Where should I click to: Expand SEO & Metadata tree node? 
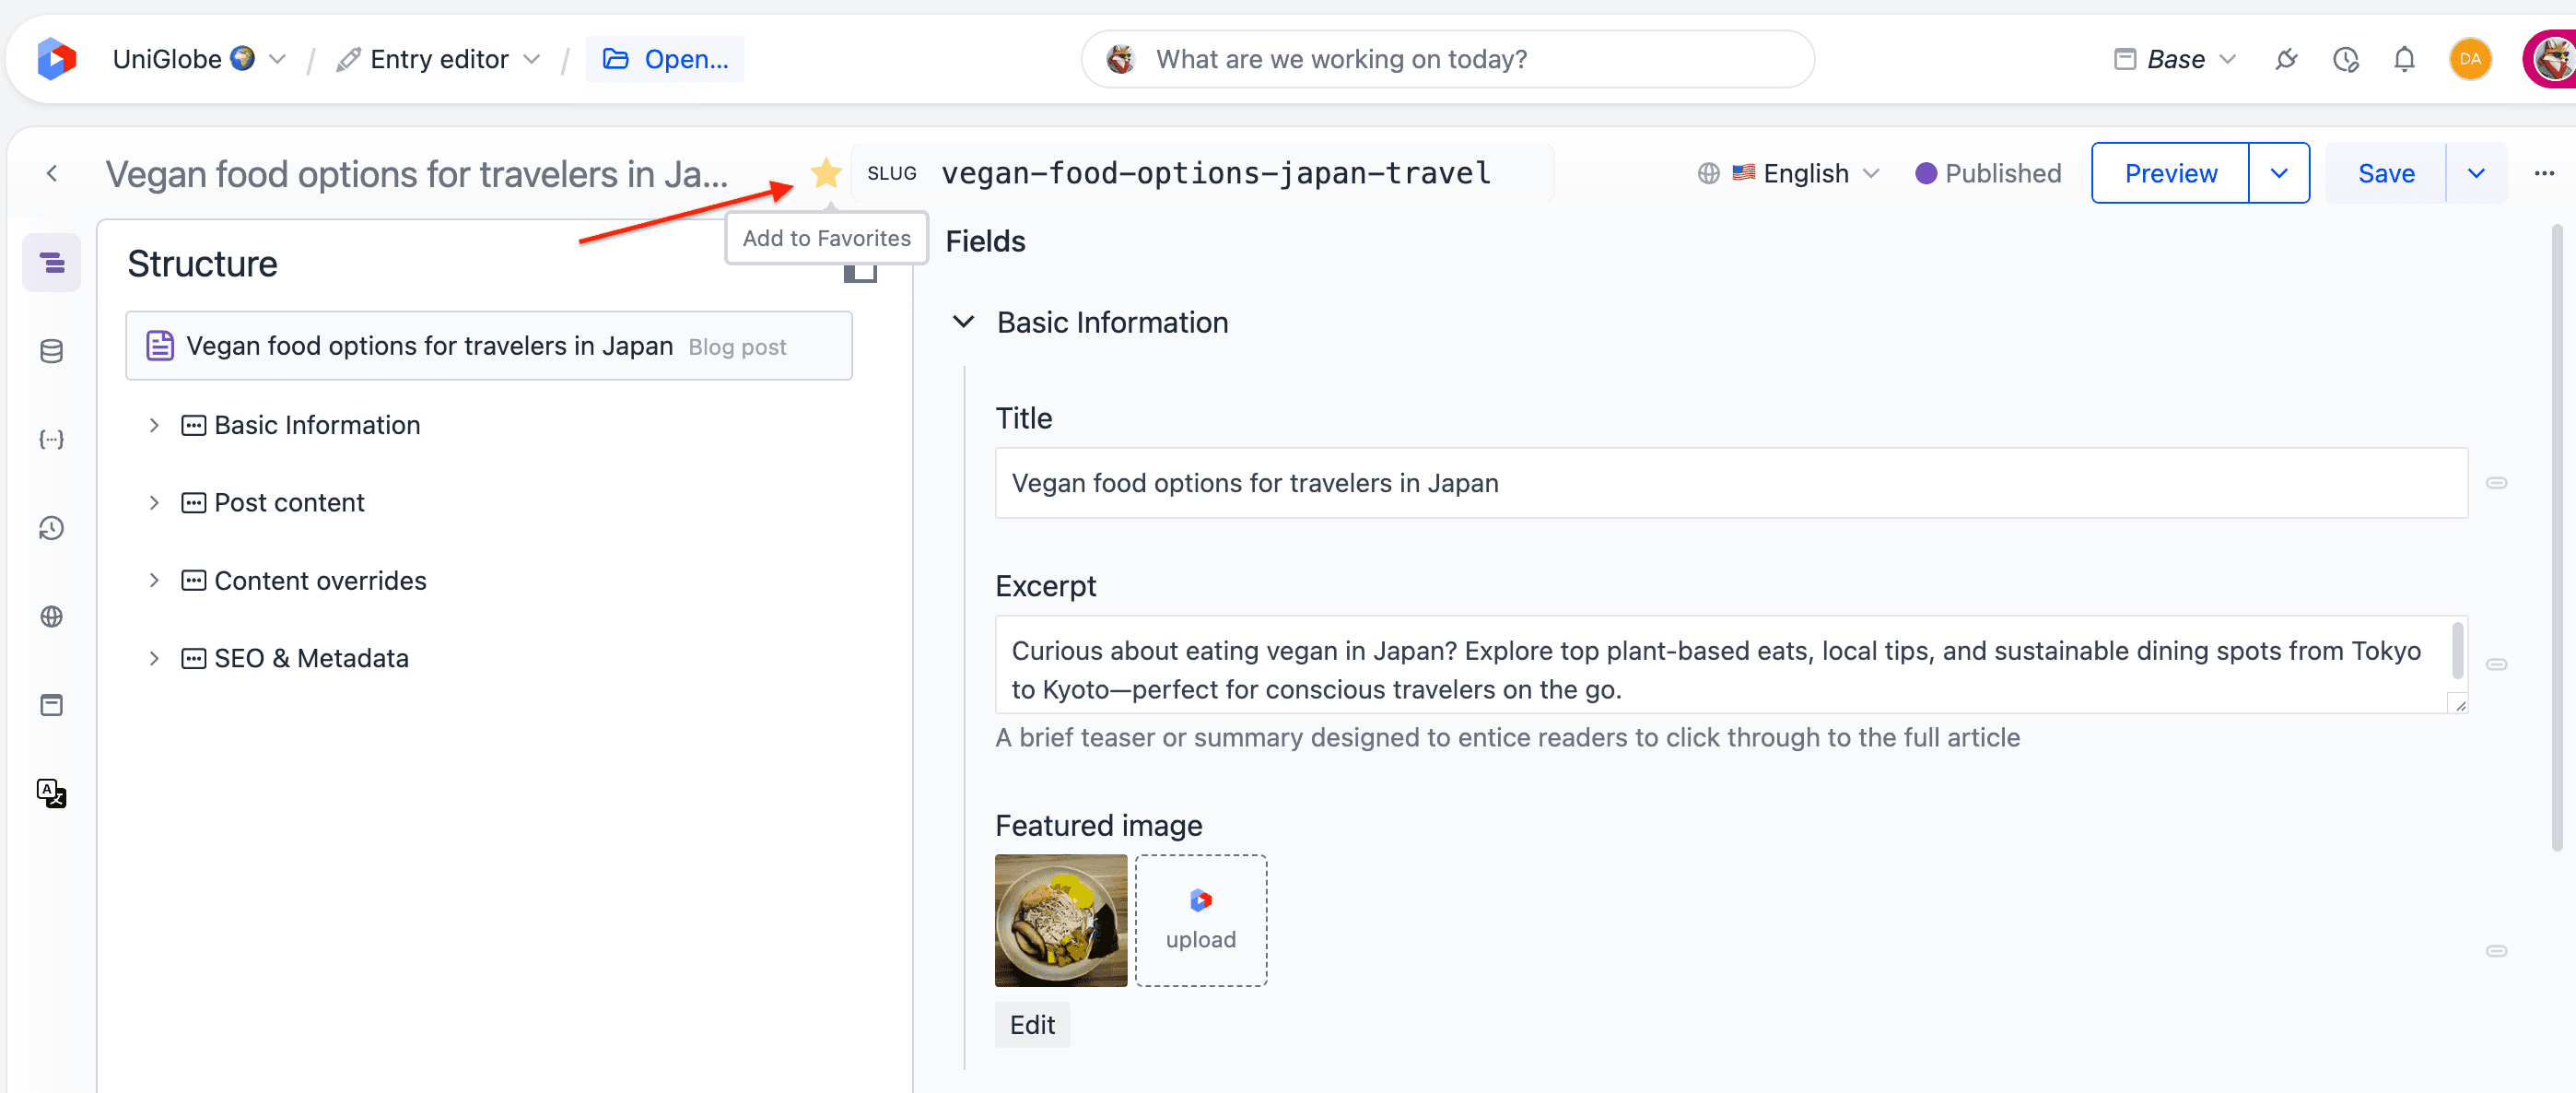click(154, 658)
